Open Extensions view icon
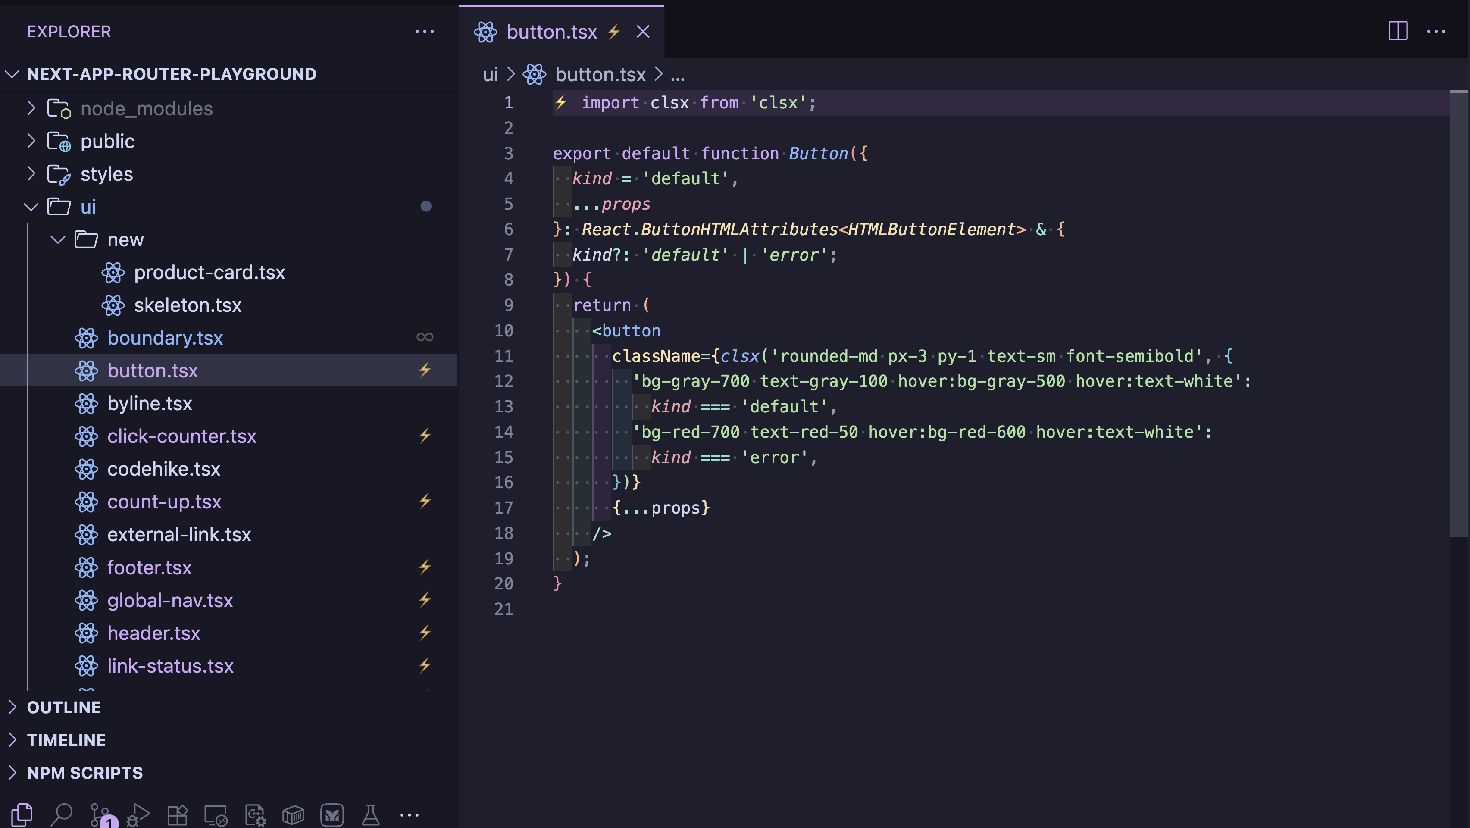1470x828 pixels. (177, 815)
